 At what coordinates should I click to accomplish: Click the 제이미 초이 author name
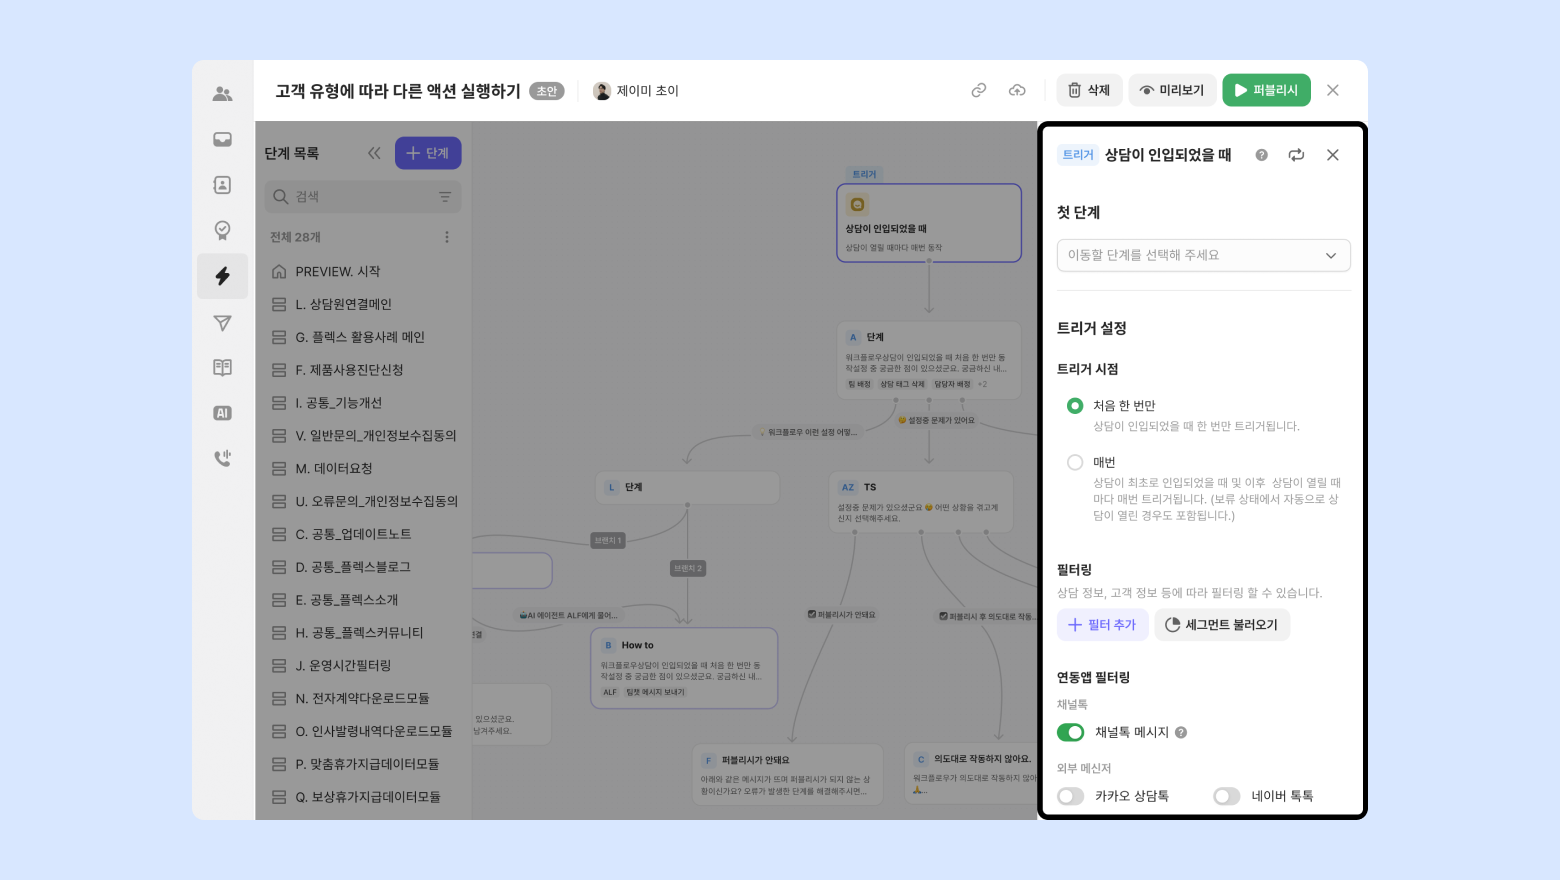647,91
